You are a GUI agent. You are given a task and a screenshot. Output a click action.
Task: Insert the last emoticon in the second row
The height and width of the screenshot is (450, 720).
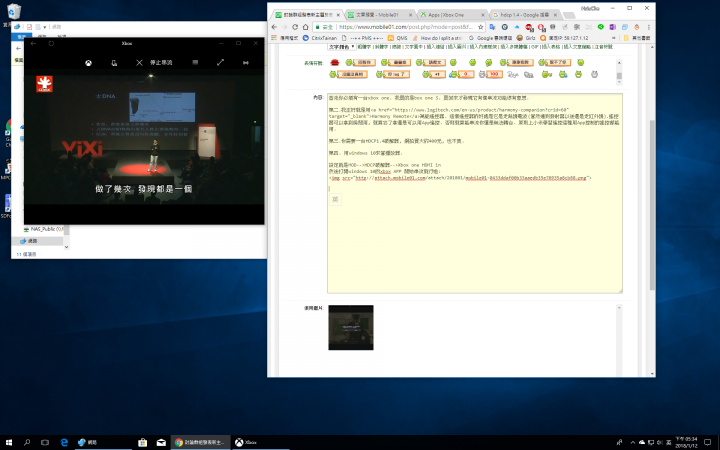(594, 74)
